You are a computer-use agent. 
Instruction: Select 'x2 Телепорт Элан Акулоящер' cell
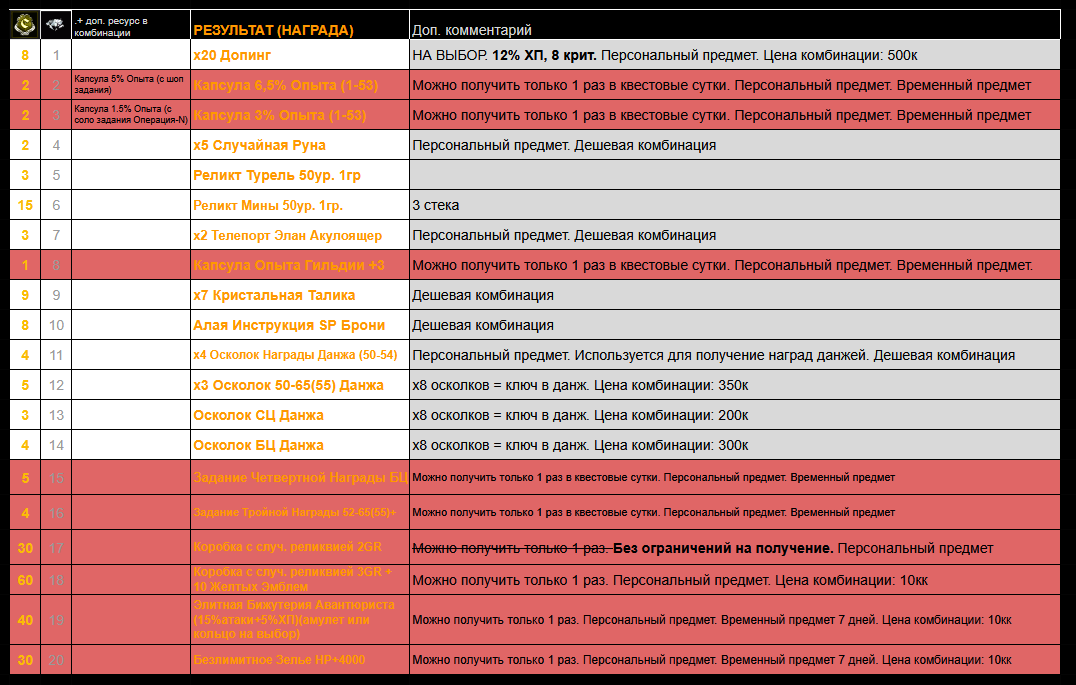288,235
